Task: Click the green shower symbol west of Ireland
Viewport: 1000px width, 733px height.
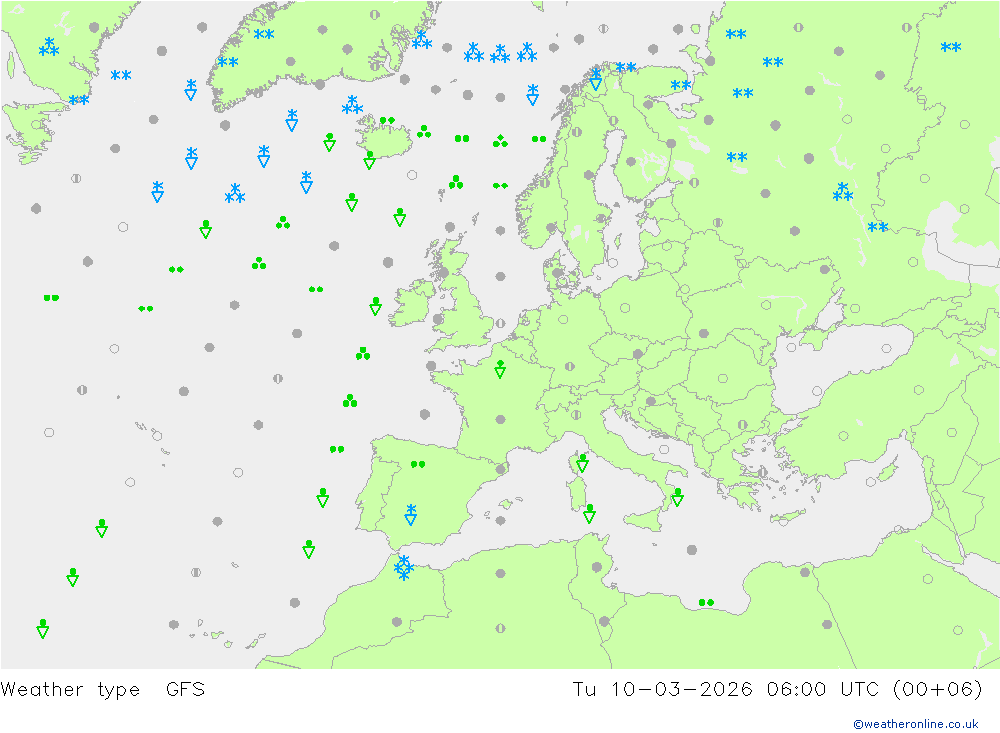Action: (x=376, y=306)
